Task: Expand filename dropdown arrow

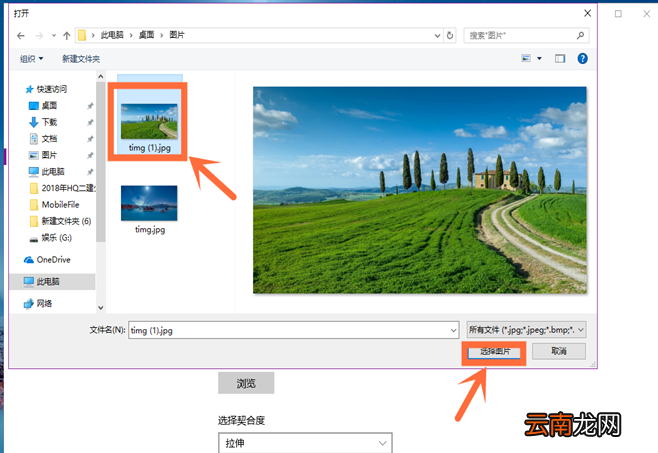Action: pyautogui.click(x=454, y=330)
